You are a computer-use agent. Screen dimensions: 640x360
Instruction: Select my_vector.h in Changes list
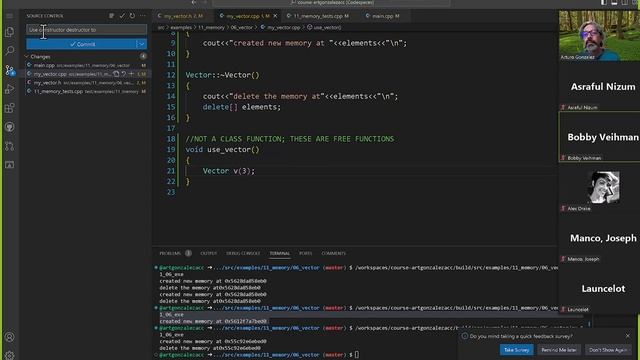tap(86, 82)
